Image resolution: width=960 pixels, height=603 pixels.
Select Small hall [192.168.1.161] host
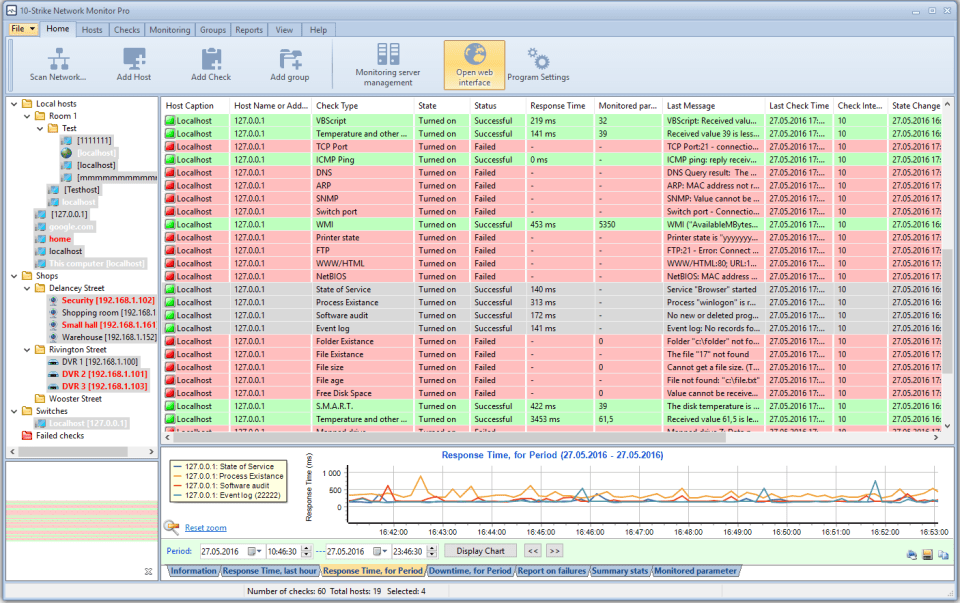click(x=108, y=325)
